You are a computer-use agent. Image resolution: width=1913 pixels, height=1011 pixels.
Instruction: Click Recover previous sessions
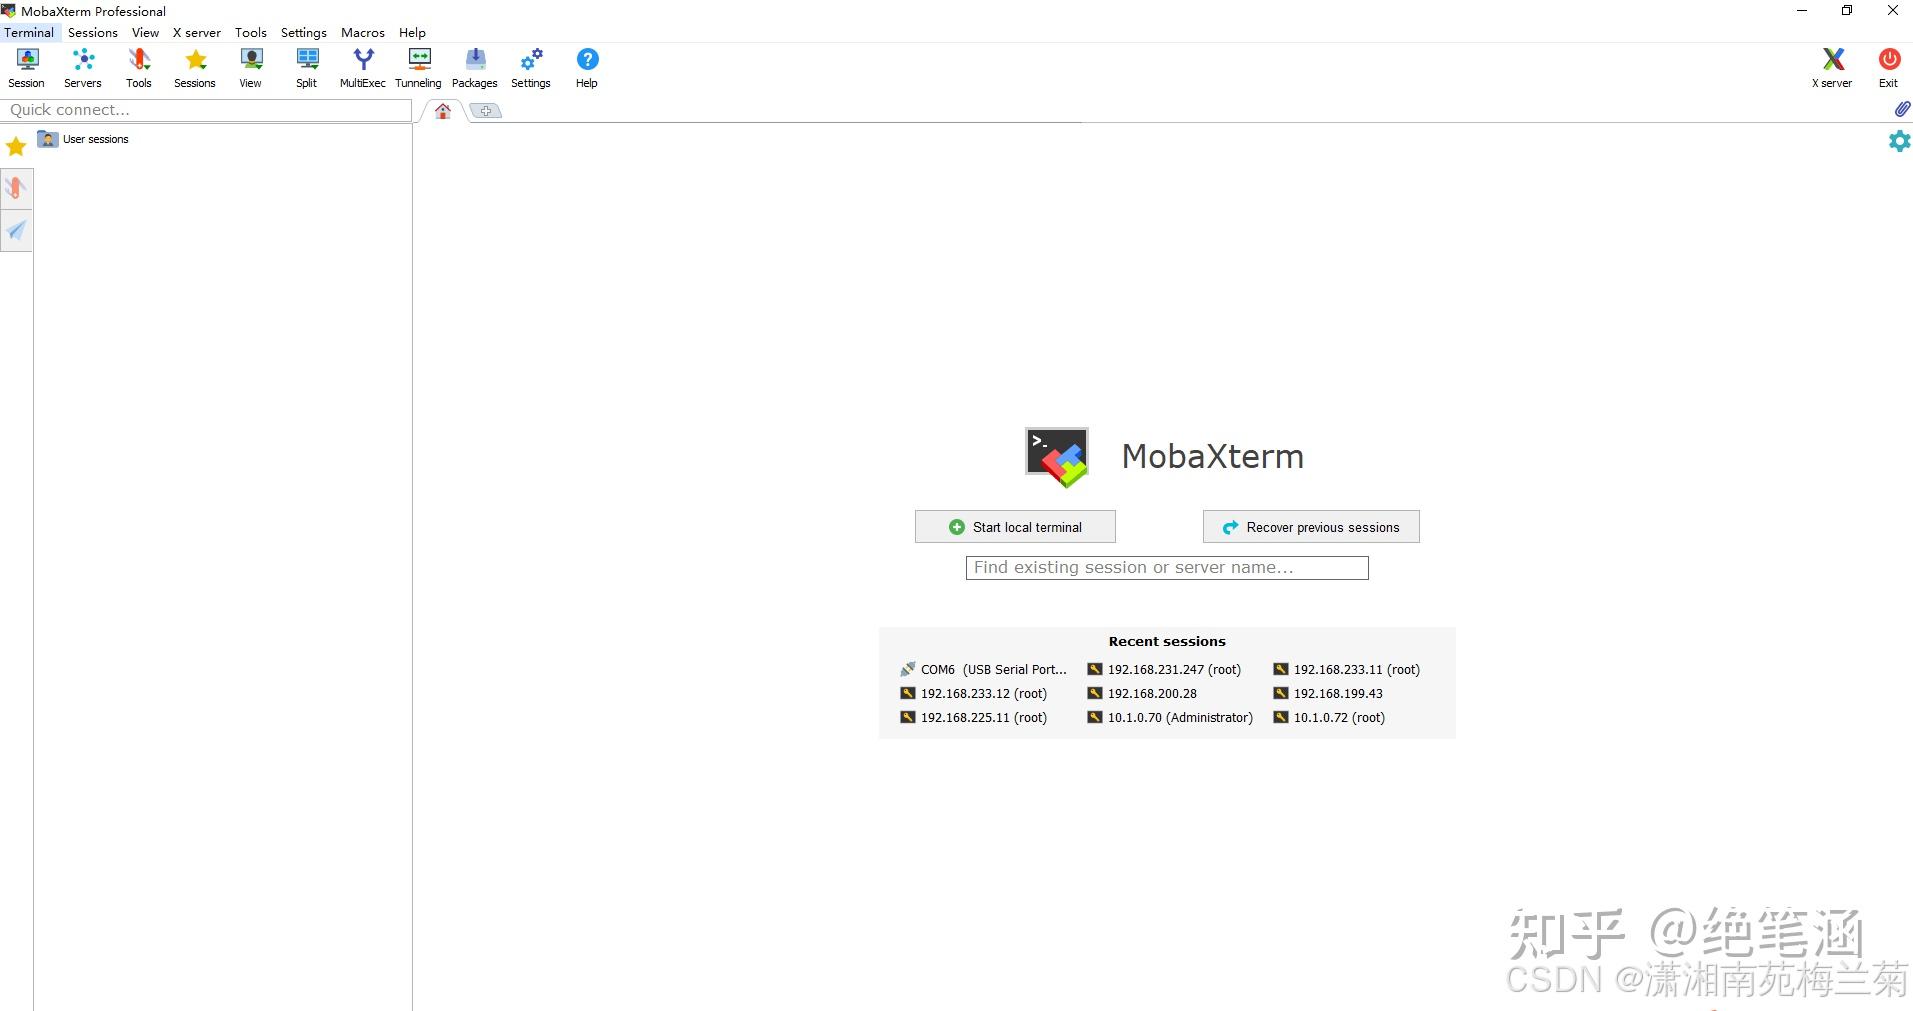coord(1310,526)
